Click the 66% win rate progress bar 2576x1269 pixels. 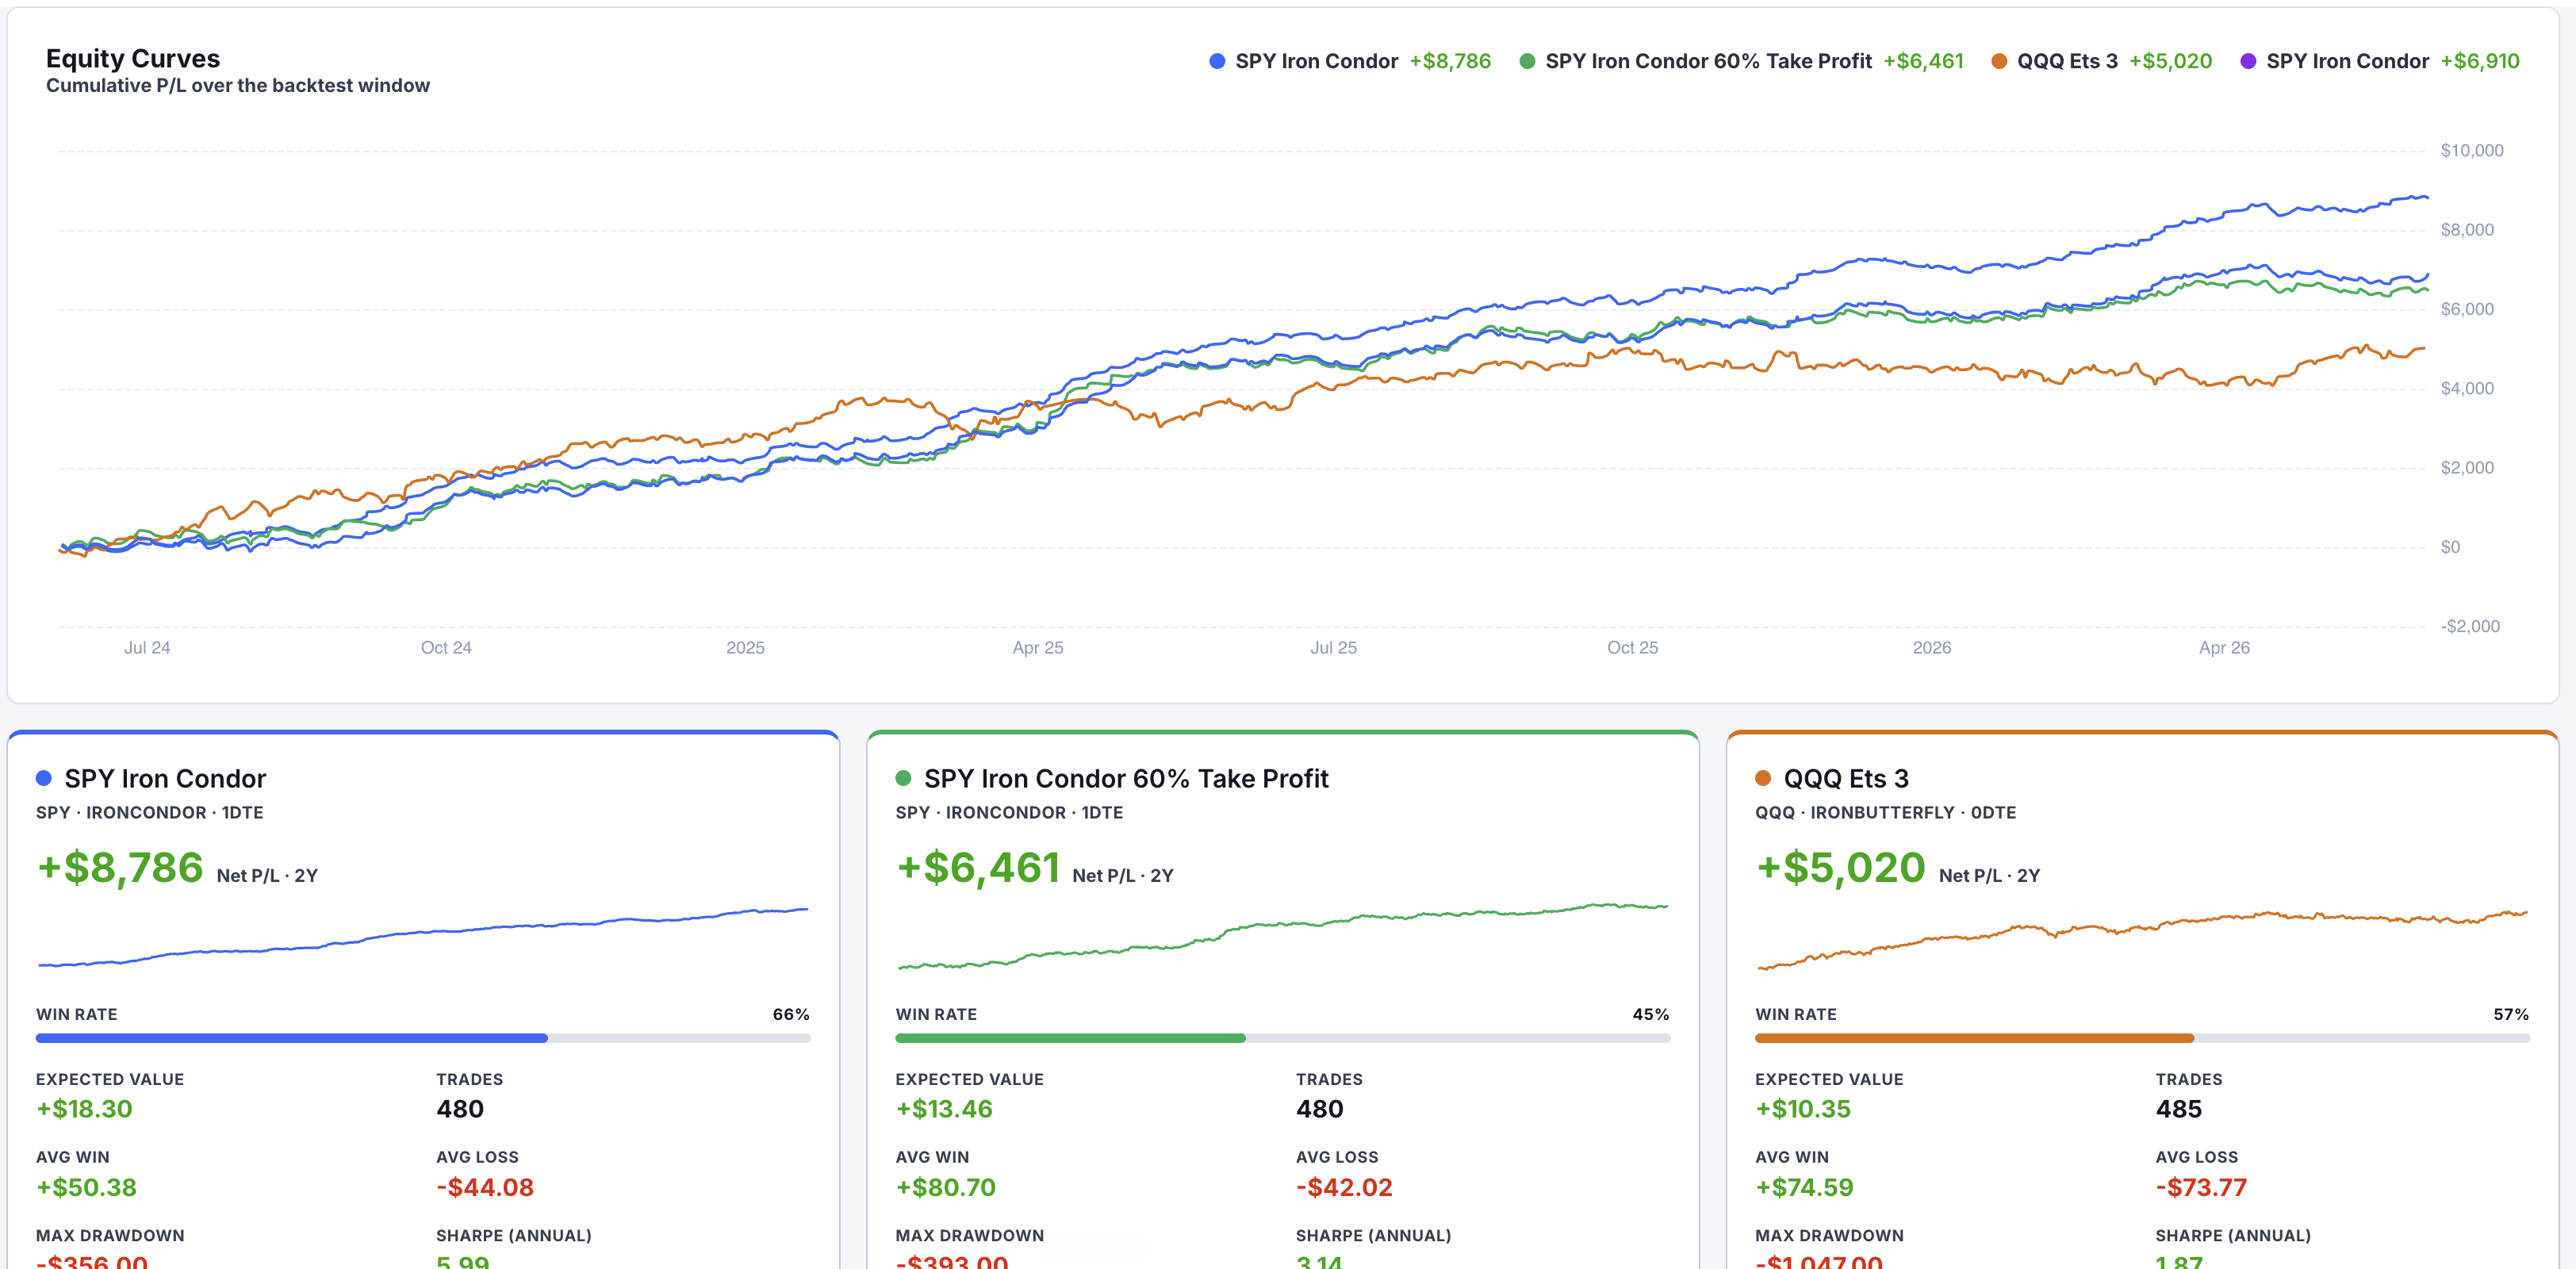tap(423, 1038)
